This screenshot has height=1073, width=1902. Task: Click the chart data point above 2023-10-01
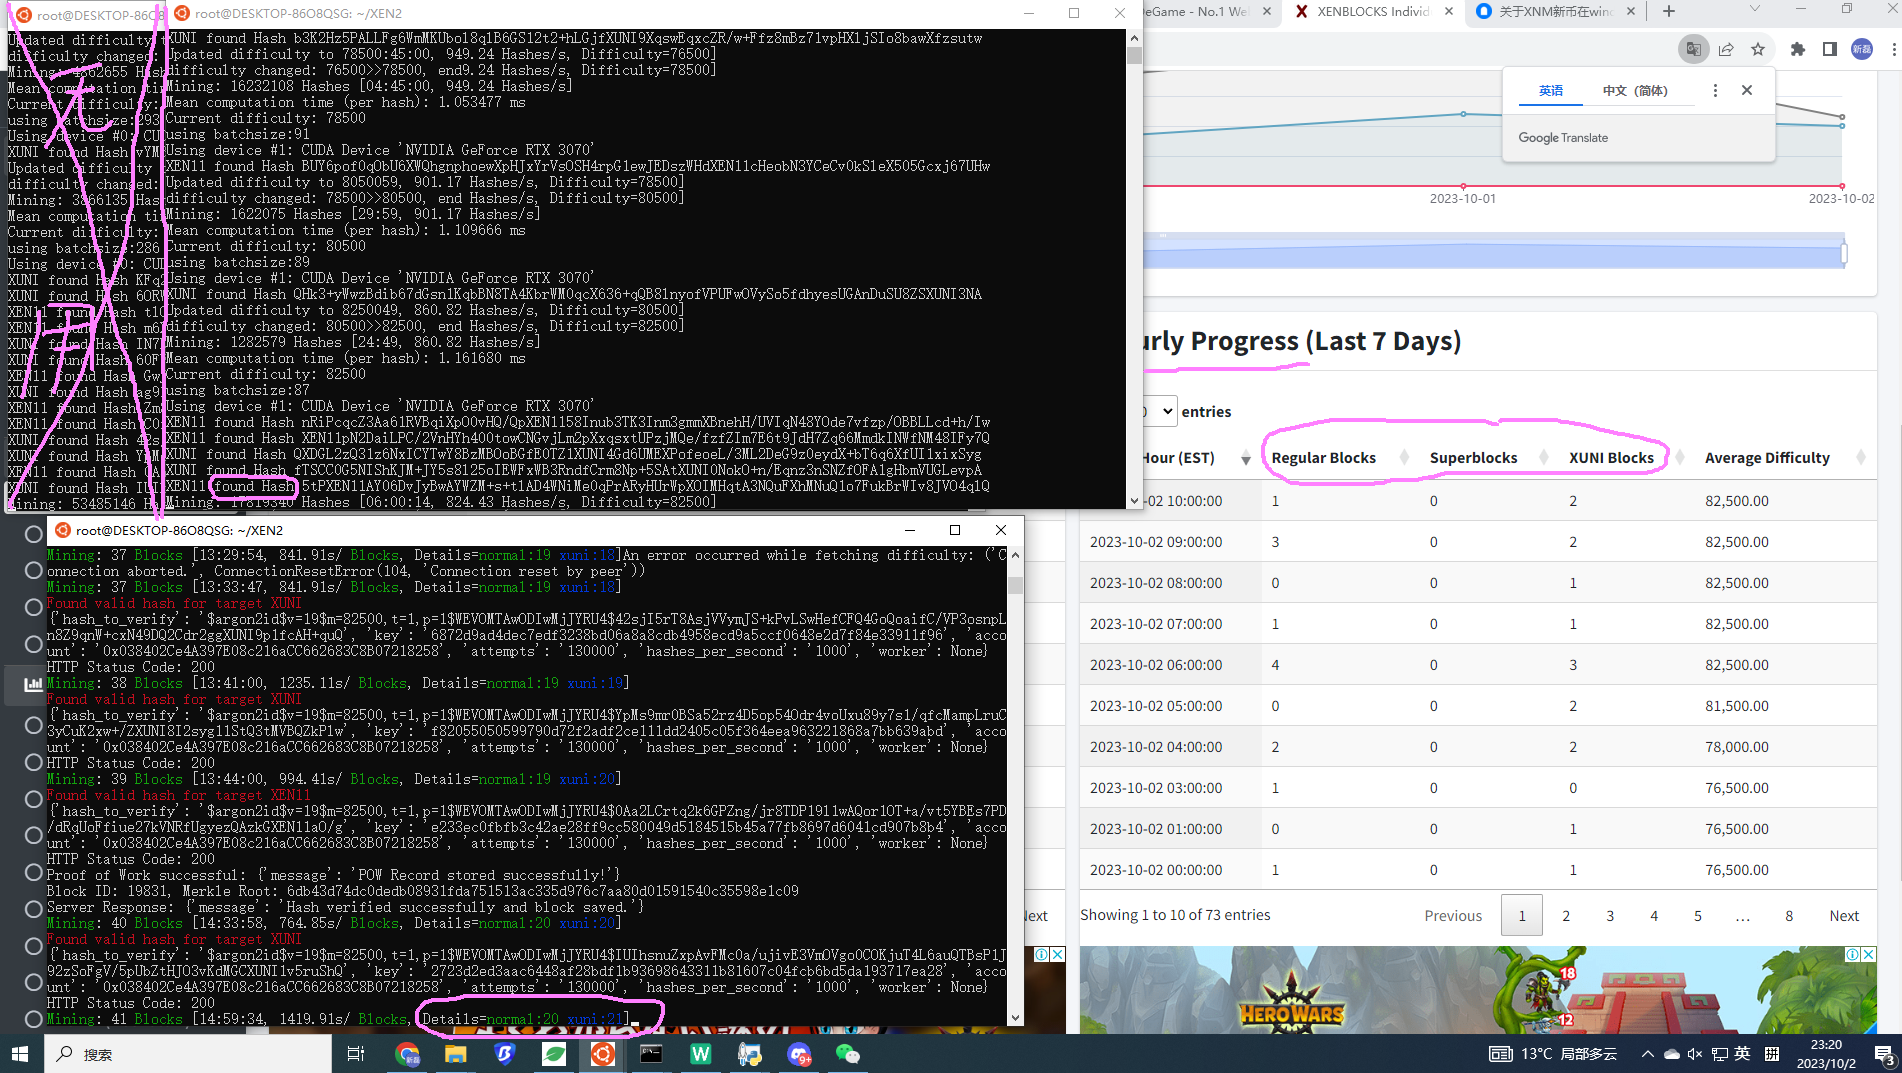click(x=1463, y=114)
